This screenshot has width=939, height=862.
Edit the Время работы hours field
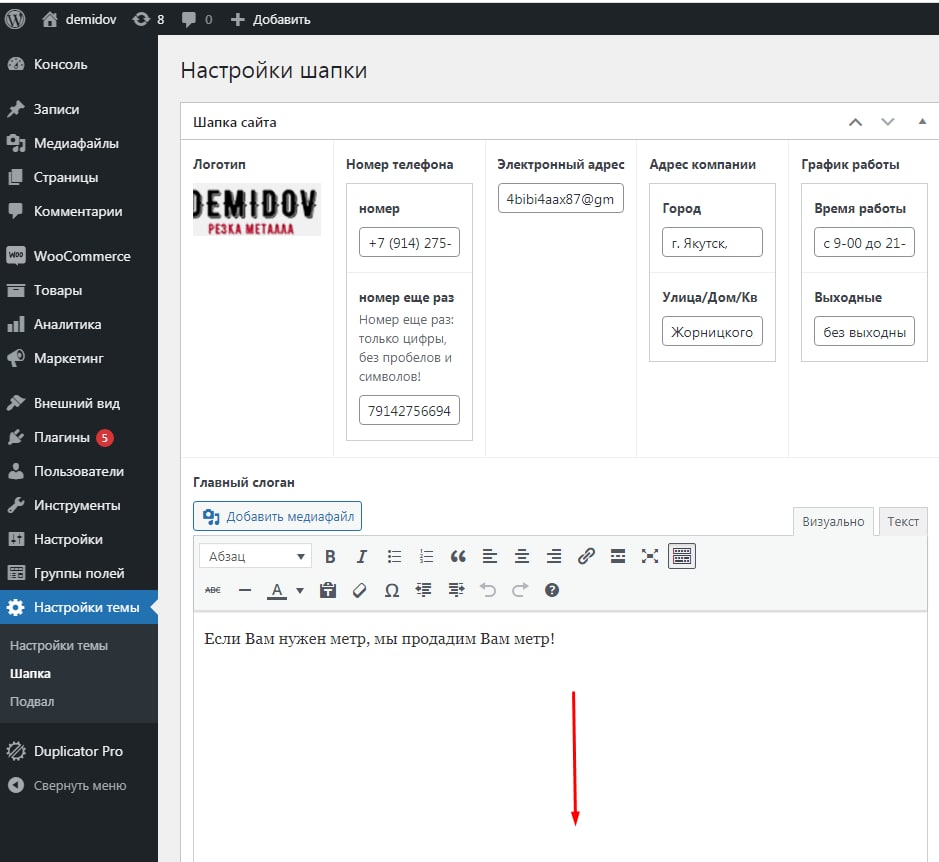click(x=864, y=242)
